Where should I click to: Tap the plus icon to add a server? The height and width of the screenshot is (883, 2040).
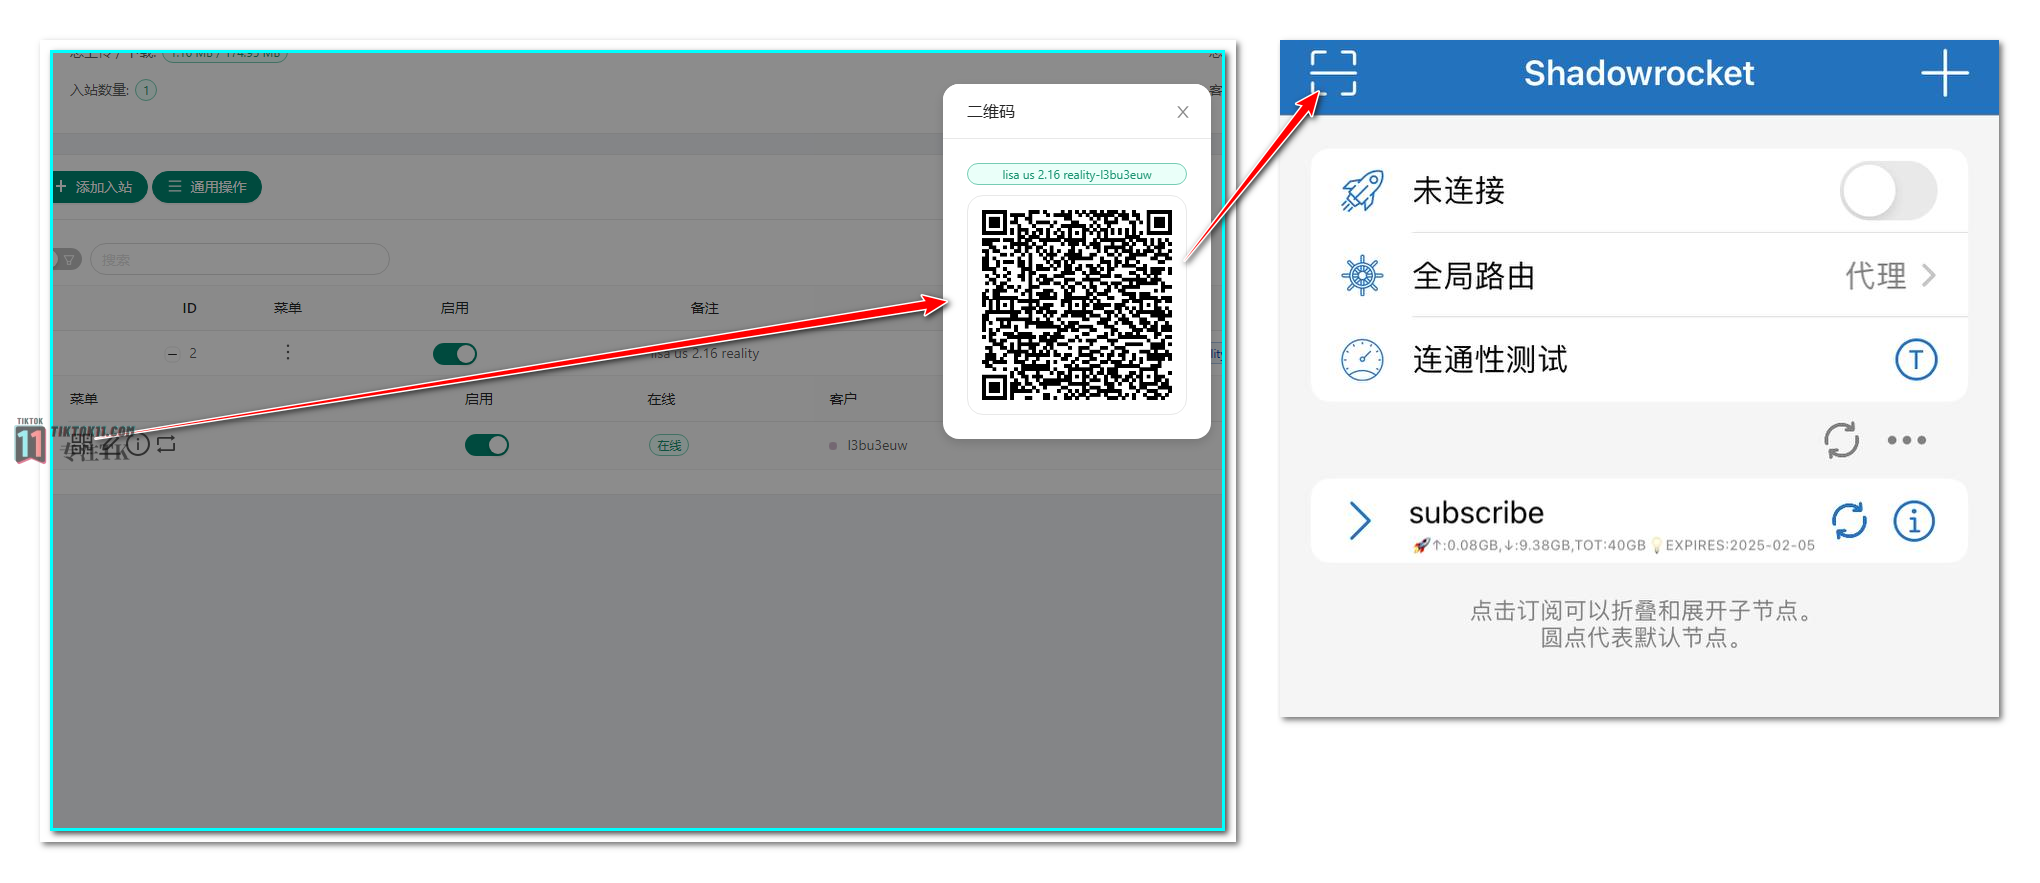1944,73
